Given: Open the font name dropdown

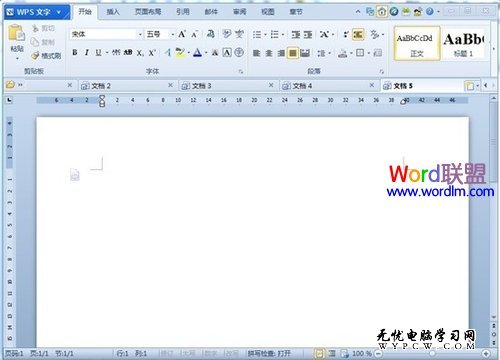Looking at the screenshot, I should tap(140, 34).
